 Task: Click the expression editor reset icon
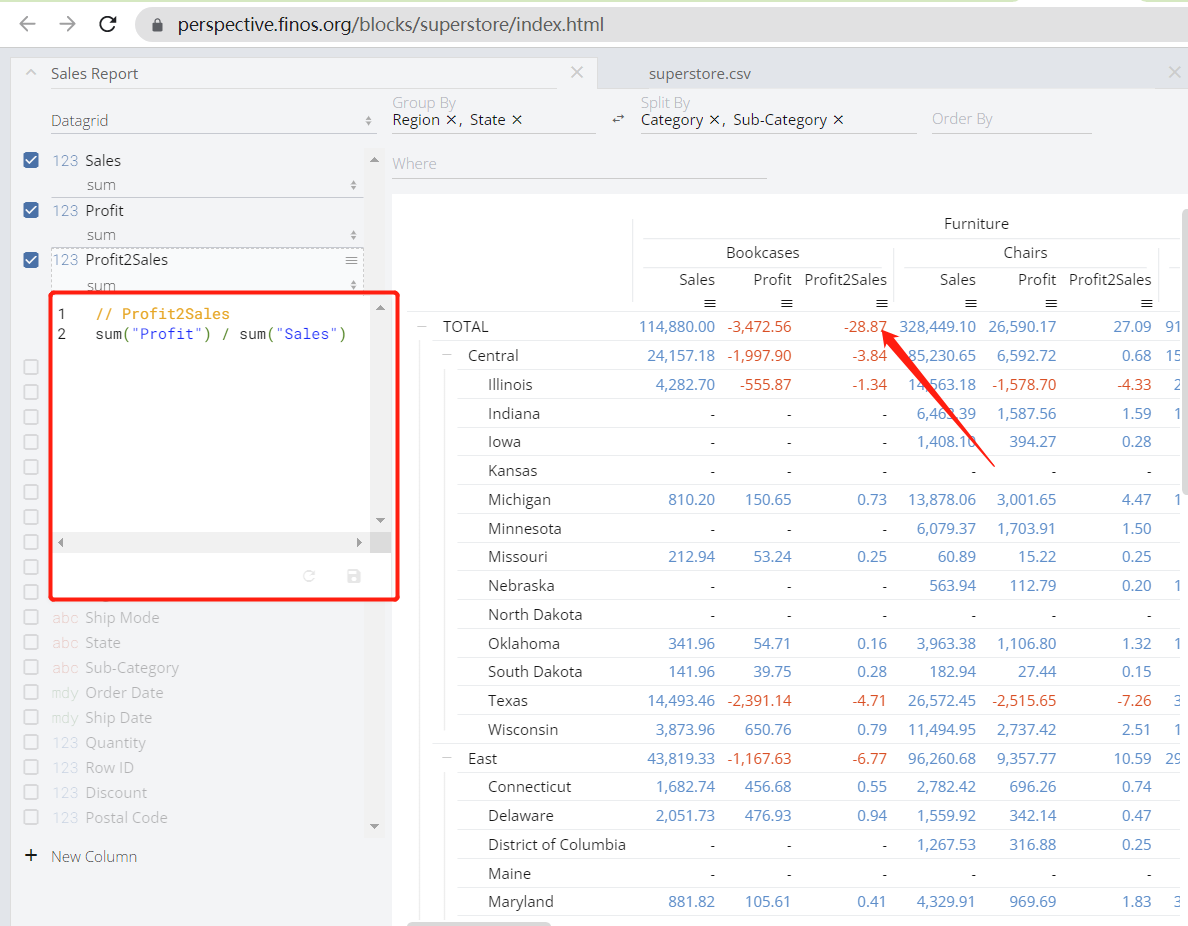tap(309, 576)
